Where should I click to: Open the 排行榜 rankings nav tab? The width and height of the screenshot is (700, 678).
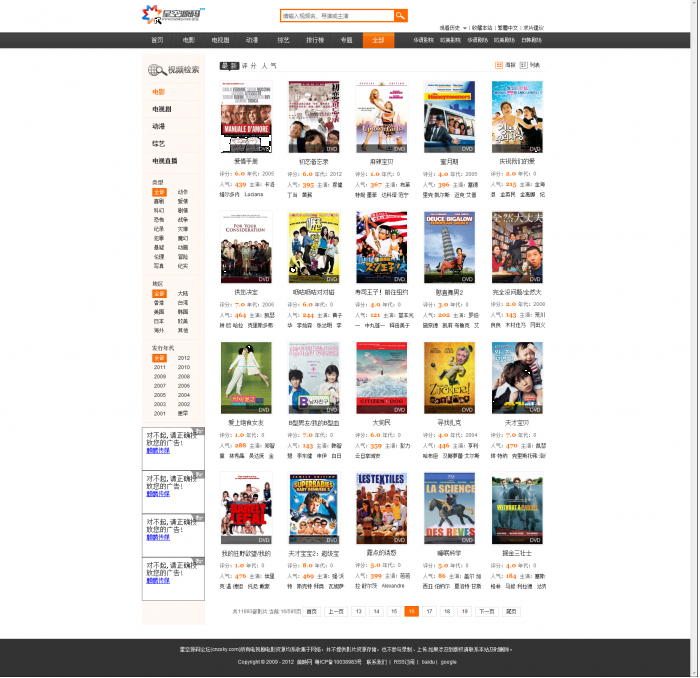(314, 40)
